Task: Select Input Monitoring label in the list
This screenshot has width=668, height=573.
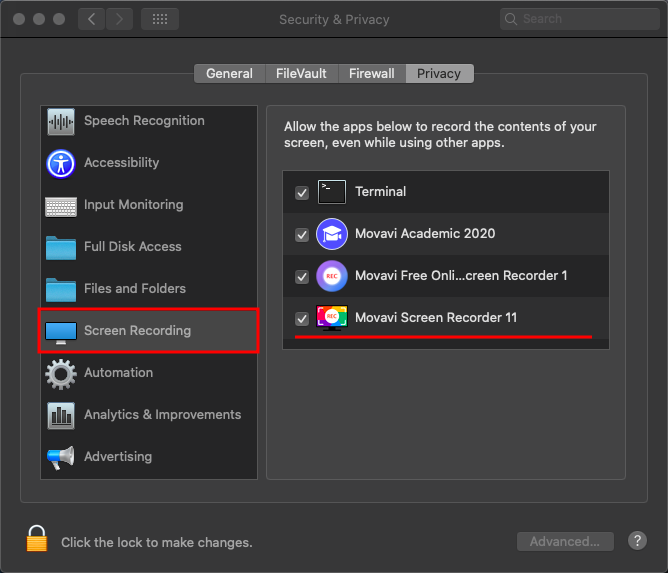Action: [x=134, y=204]
